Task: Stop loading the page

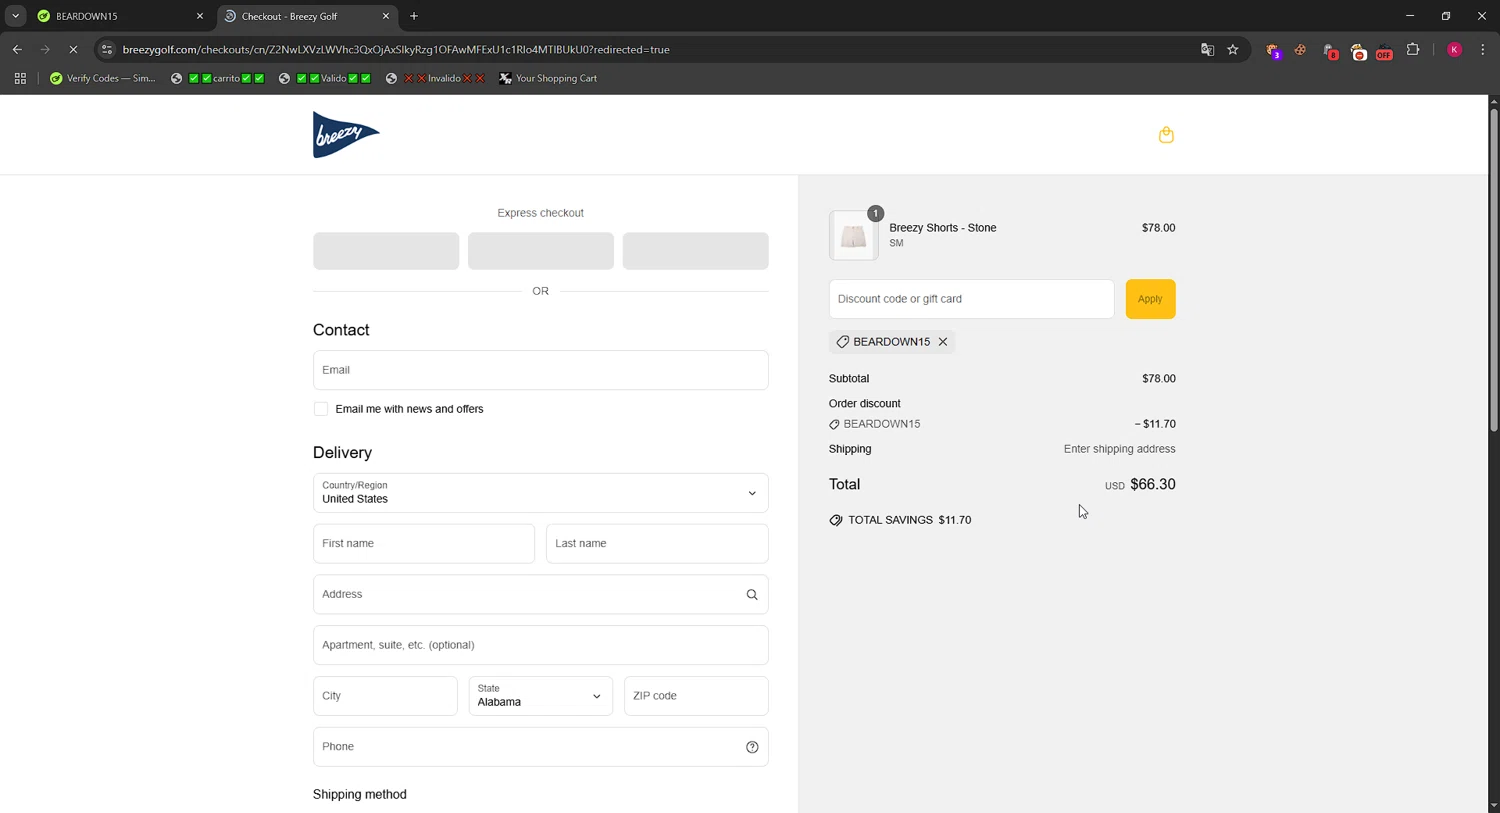Action: (x=73, y=49)
